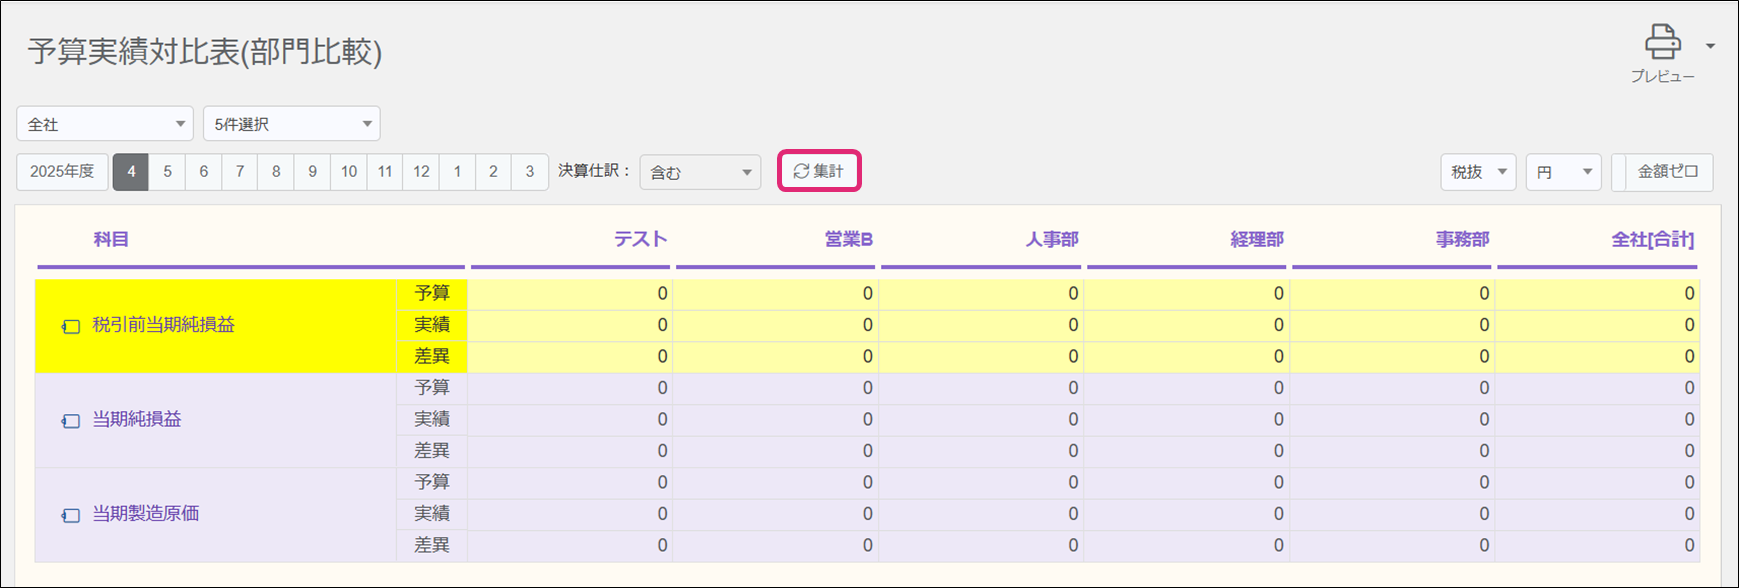Choose month 3 tab

[x=529, y=172]
